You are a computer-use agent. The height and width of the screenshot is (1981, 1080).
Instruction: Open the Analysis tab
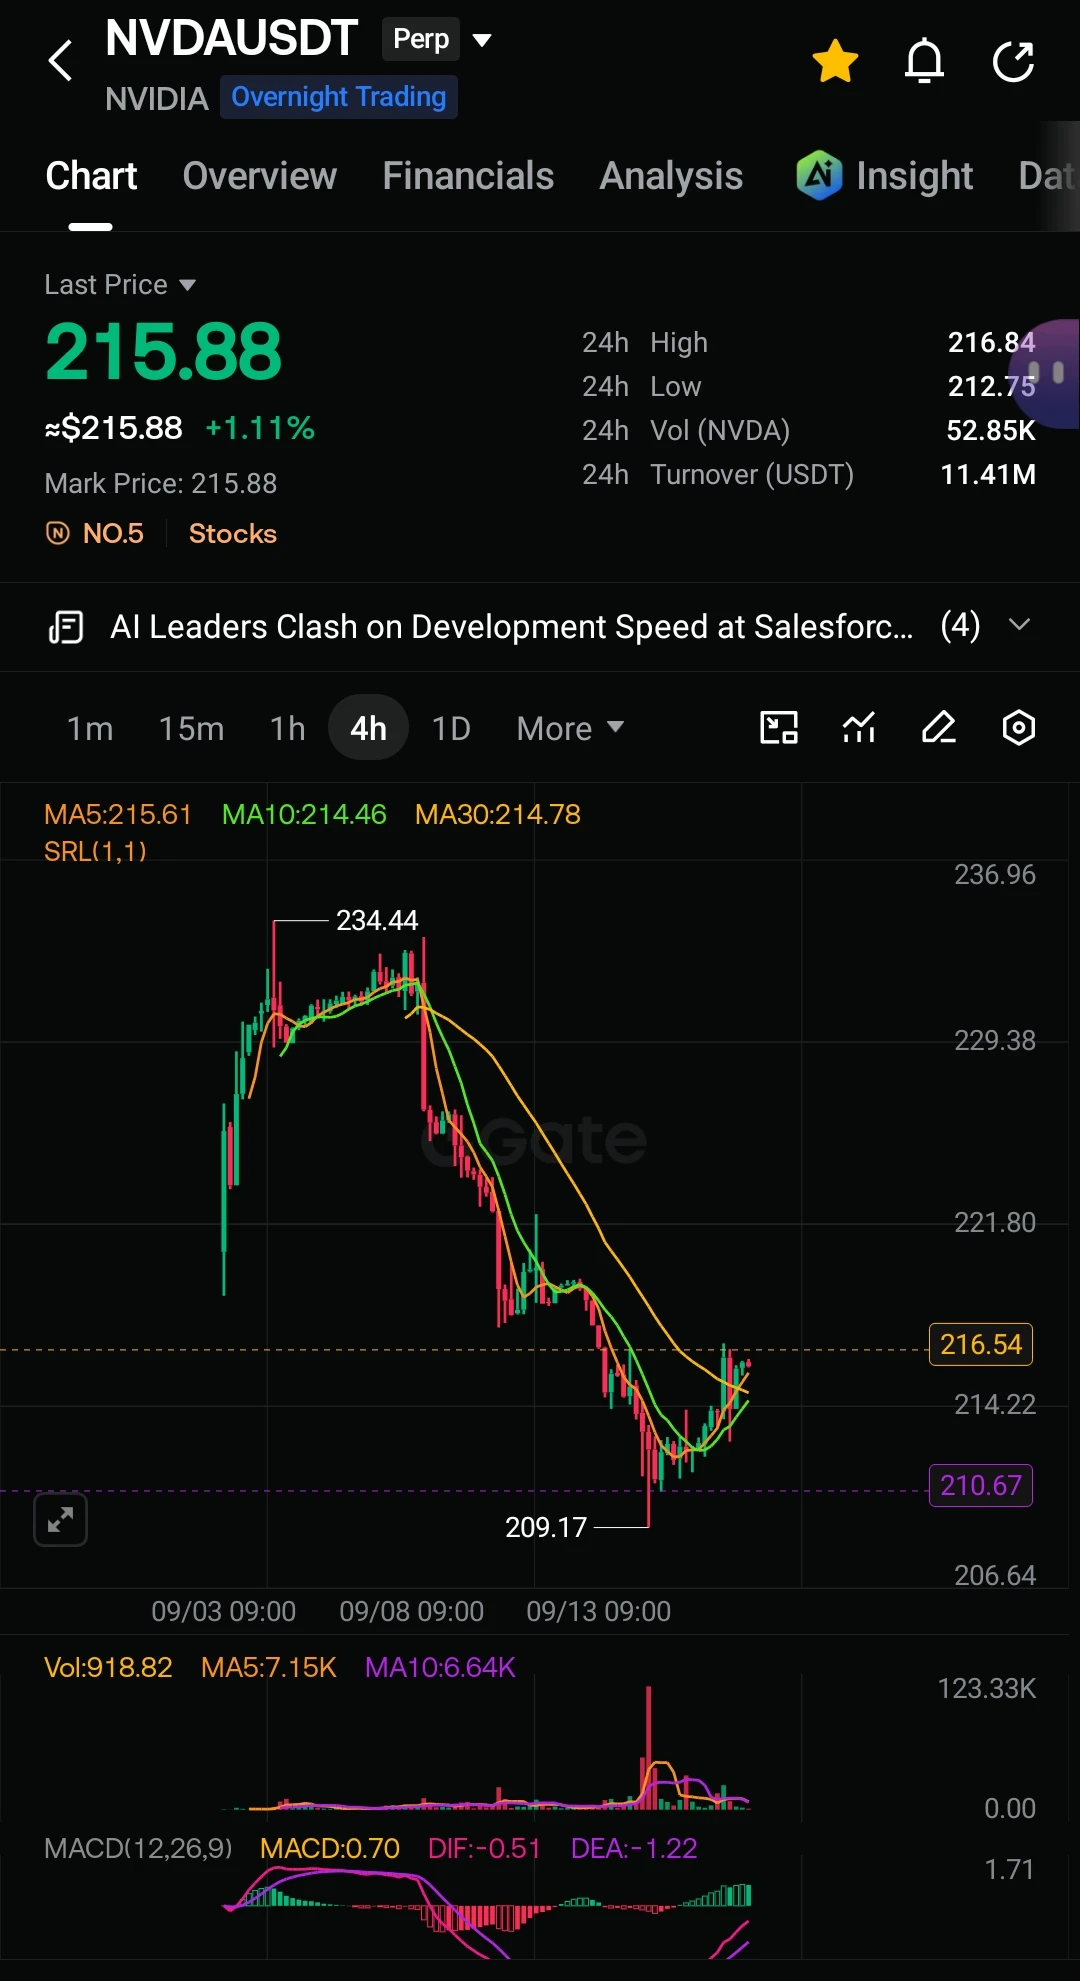(x=671, y=176)
